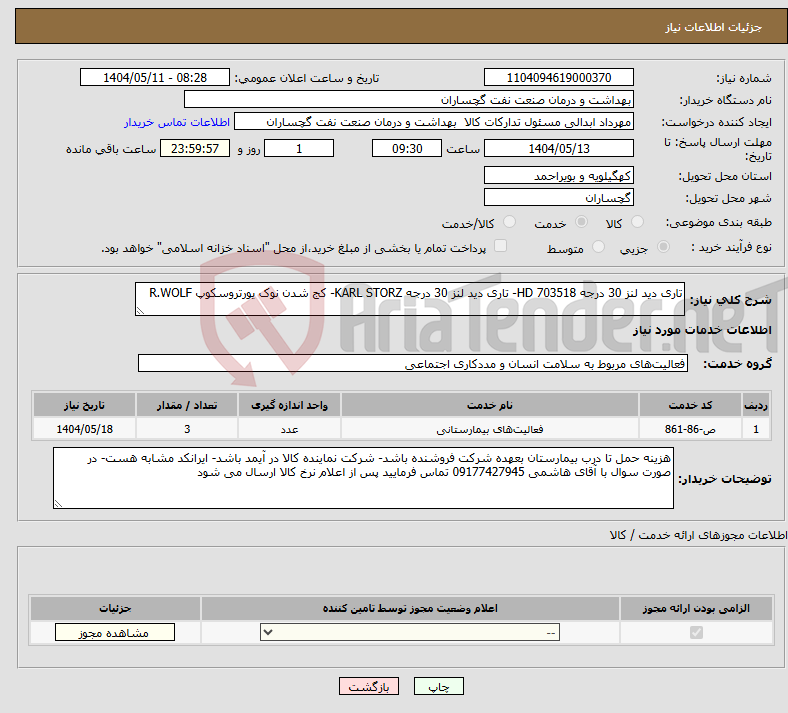Click the quantity cell showing 3
Image resolution: width=788 pixels, height=713 pixels.
click(187, 429)
